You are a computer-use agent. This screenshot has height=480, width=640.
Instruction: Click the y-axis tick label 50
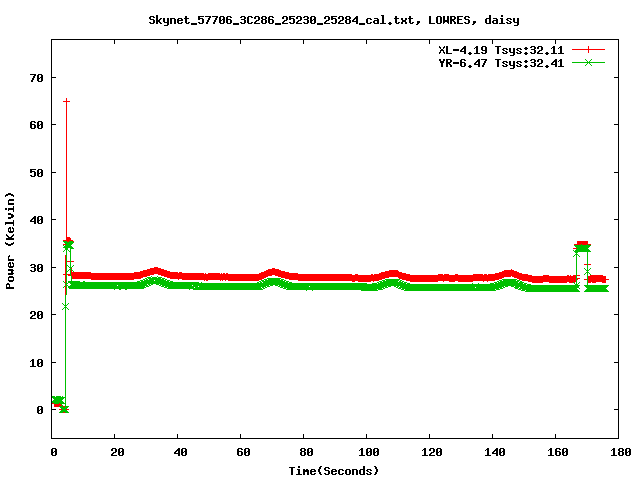point(36,173)
